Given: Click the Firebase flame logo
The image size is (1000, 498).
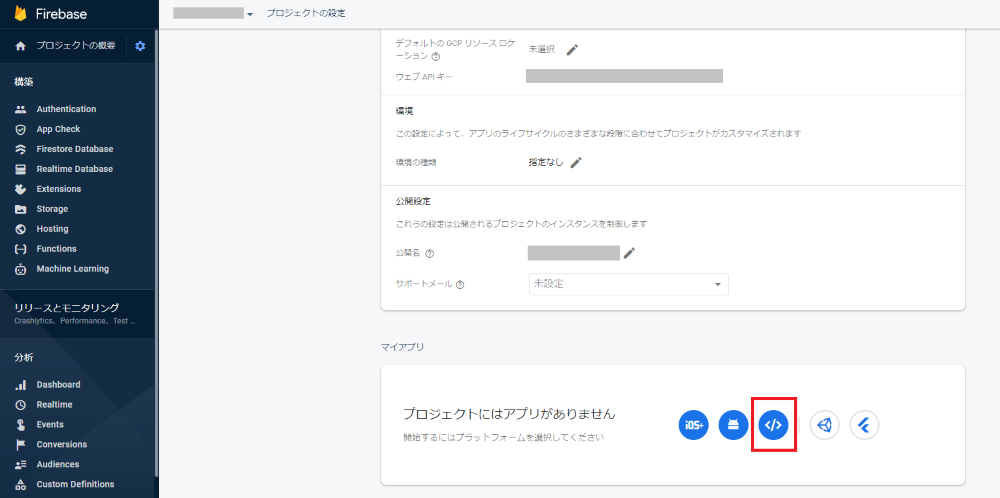Looking at the screenshot, I should pyautogui.click(x=20, y=13).
